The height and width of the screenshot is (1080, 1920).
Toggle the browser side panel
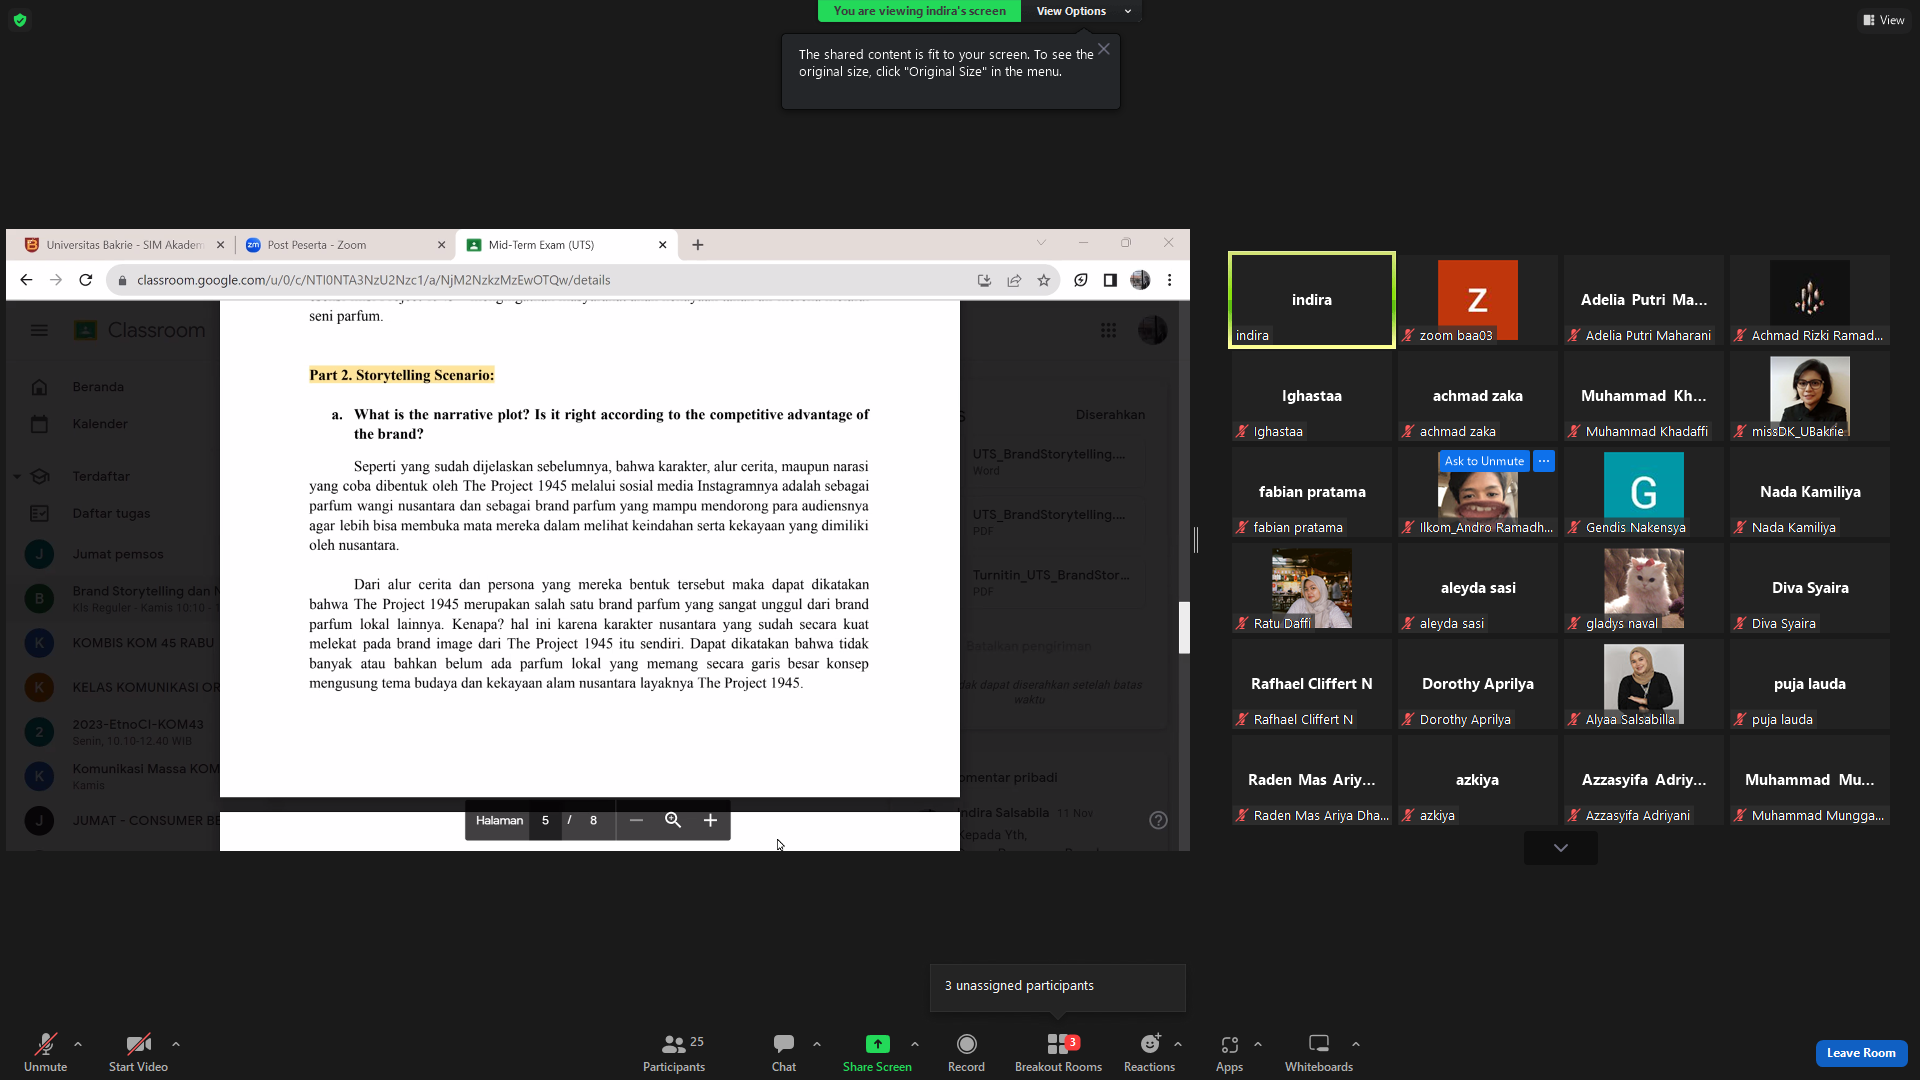pyautogui.click(x=1110, y=280)
